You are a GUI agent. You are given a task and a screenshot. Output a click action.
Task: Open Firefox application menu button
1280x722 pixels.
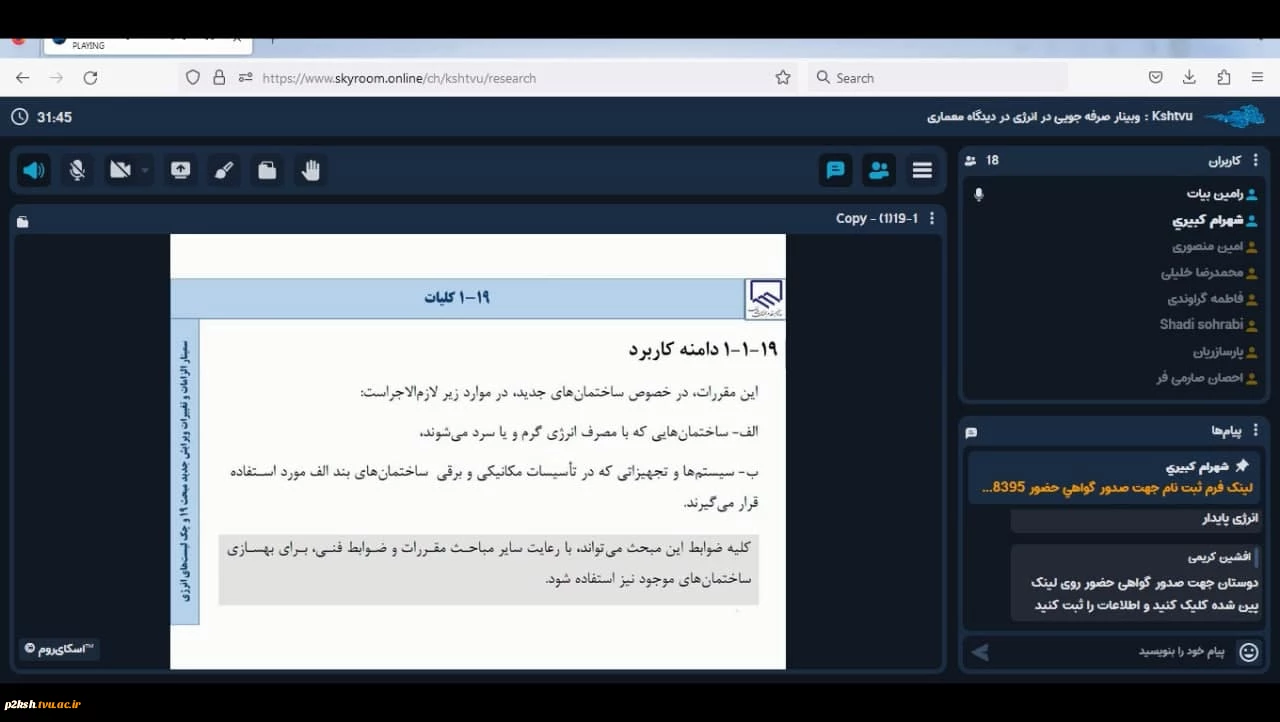1257,77
